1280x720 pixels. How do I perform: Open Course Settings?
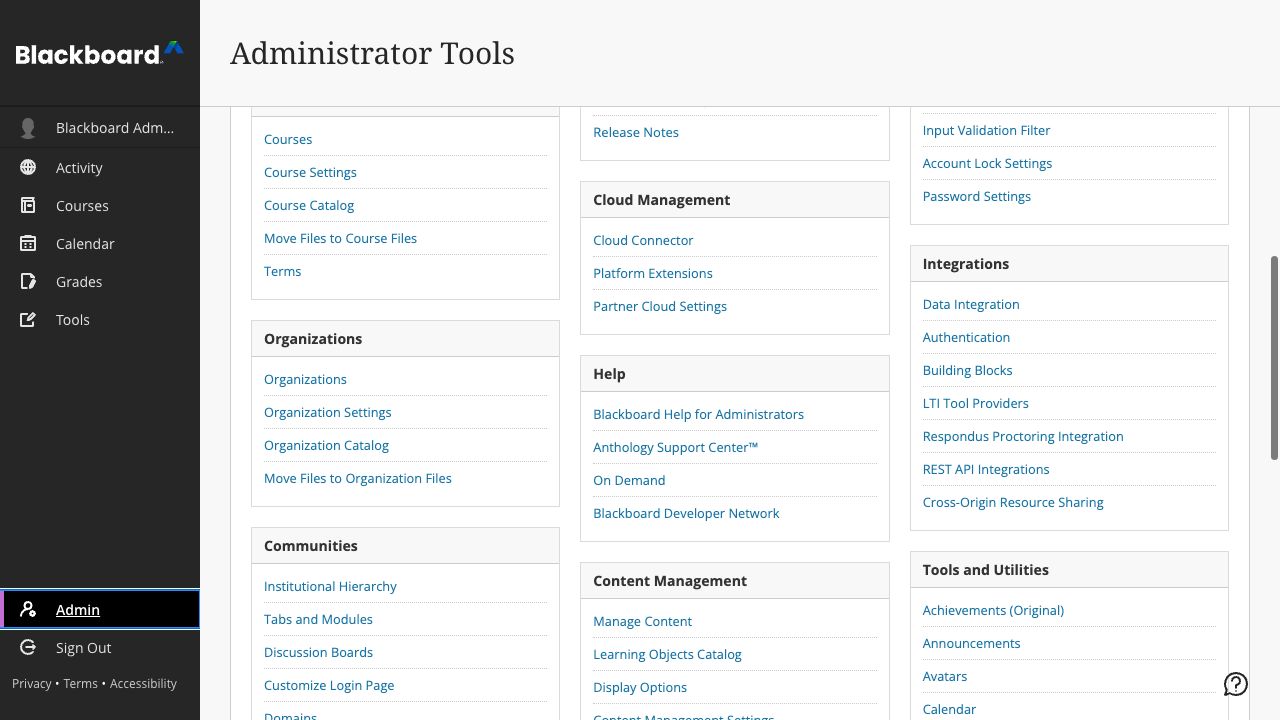[310, 172]
